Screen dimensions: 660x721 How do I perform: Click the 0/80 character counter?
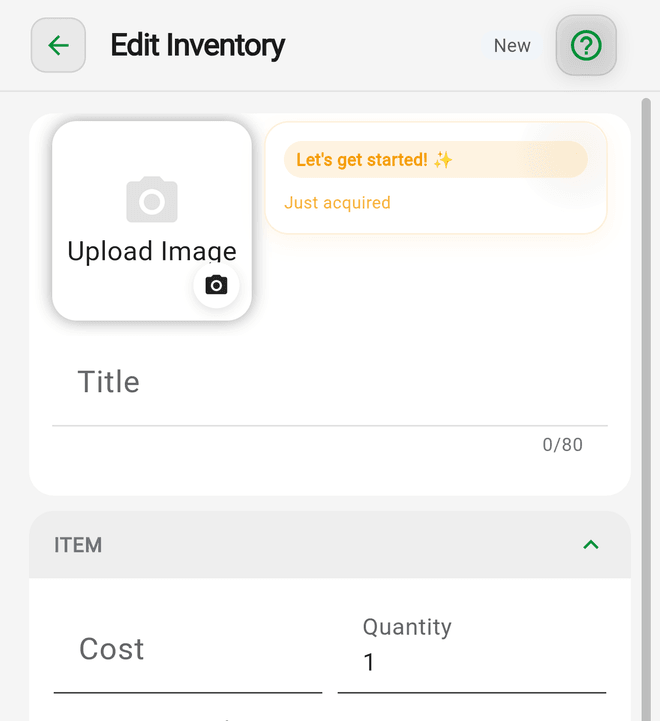click(562, 445)
